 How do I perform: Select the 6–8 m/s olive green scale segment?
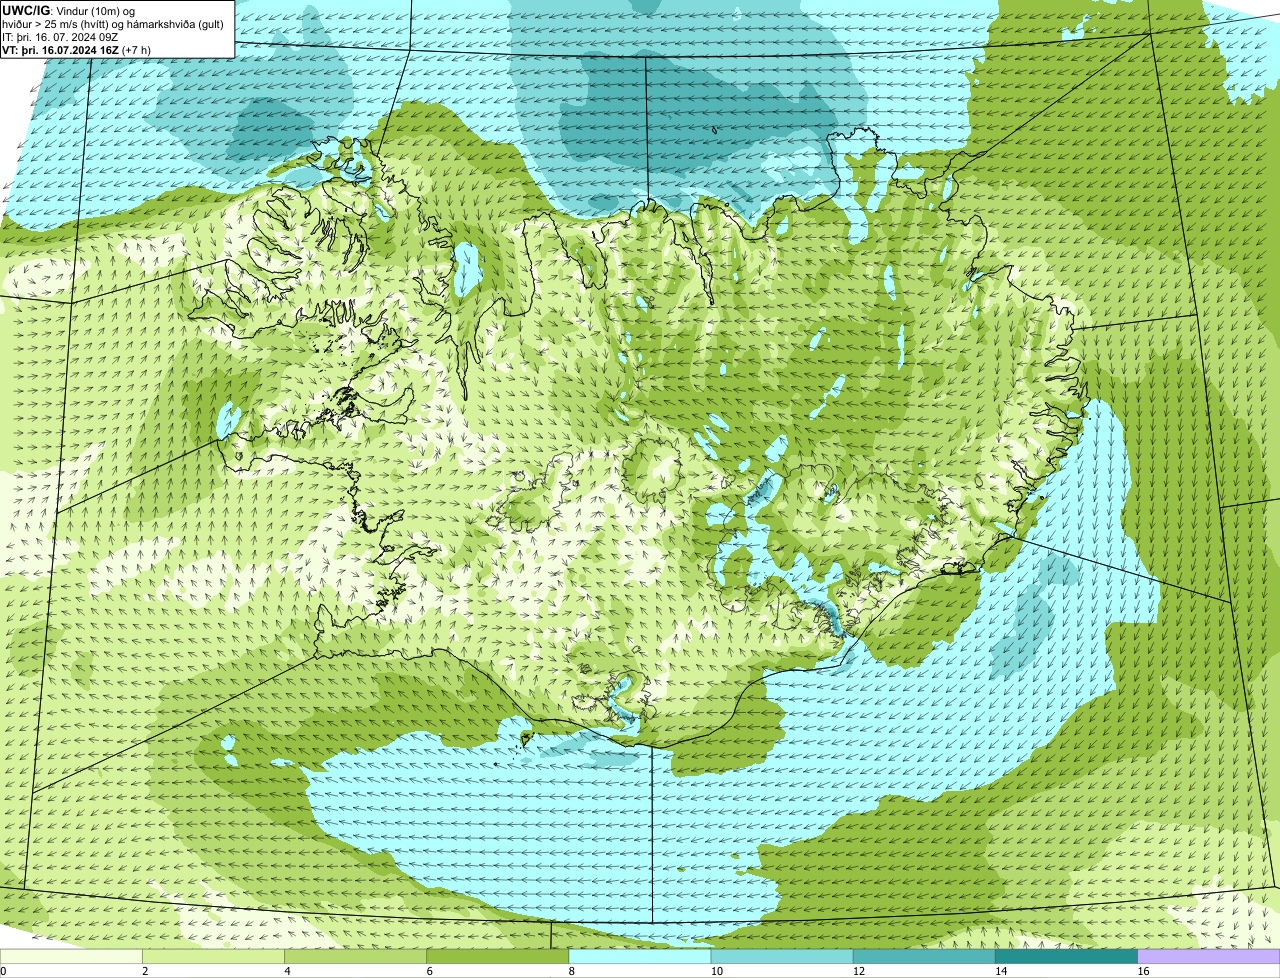coord(498,956)
